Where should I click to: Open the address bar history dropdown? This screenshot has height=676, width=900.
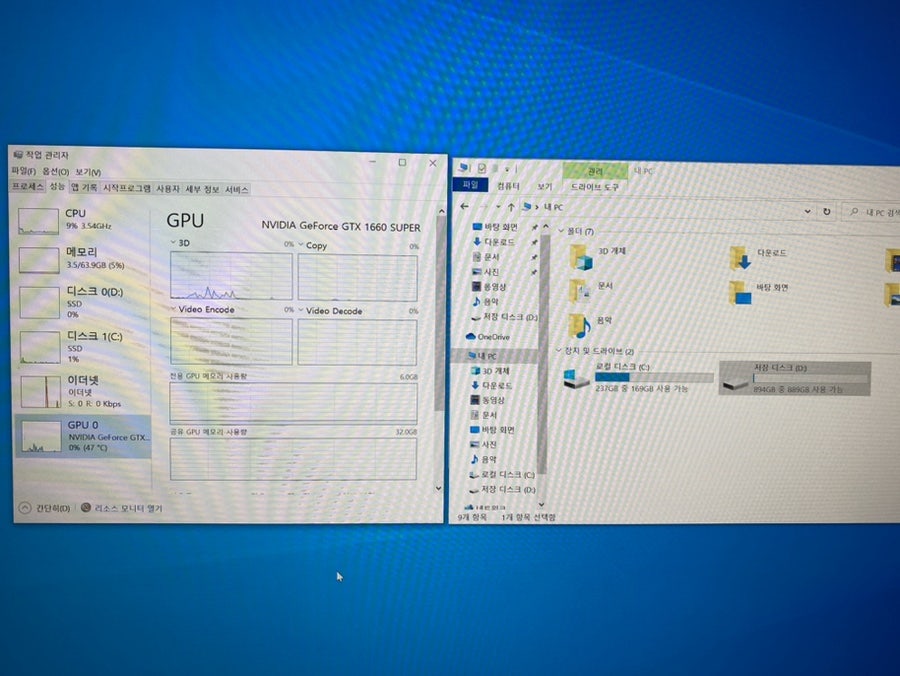(808, 211)
